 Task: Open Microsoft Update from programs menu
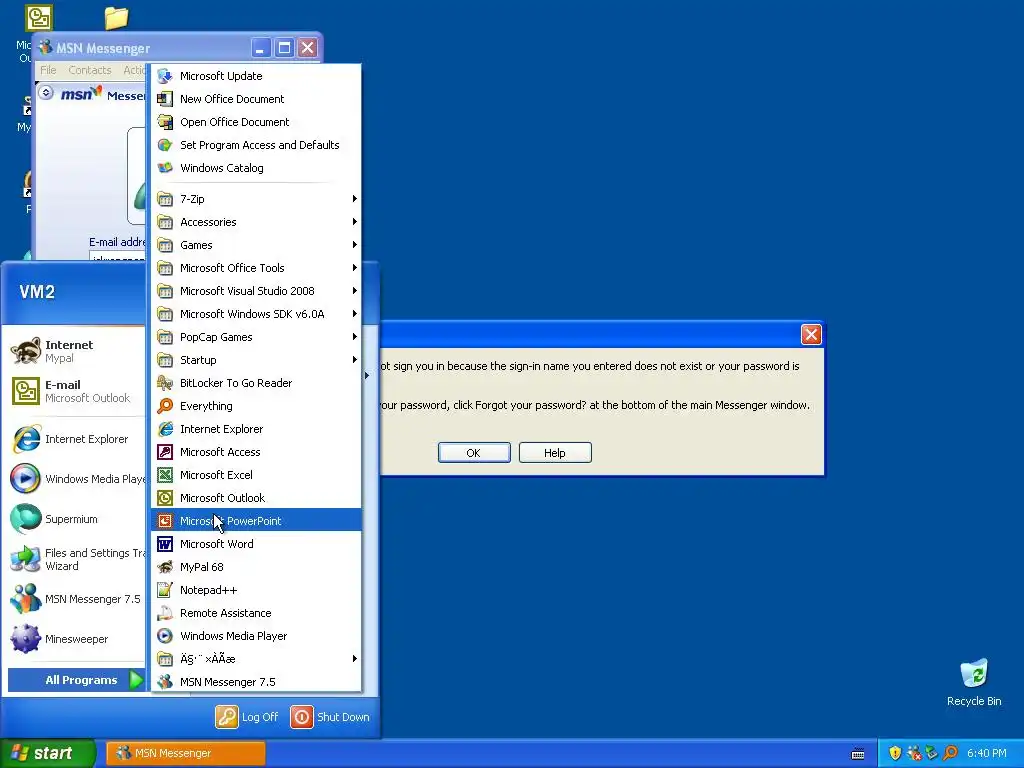tap(256, 76)
